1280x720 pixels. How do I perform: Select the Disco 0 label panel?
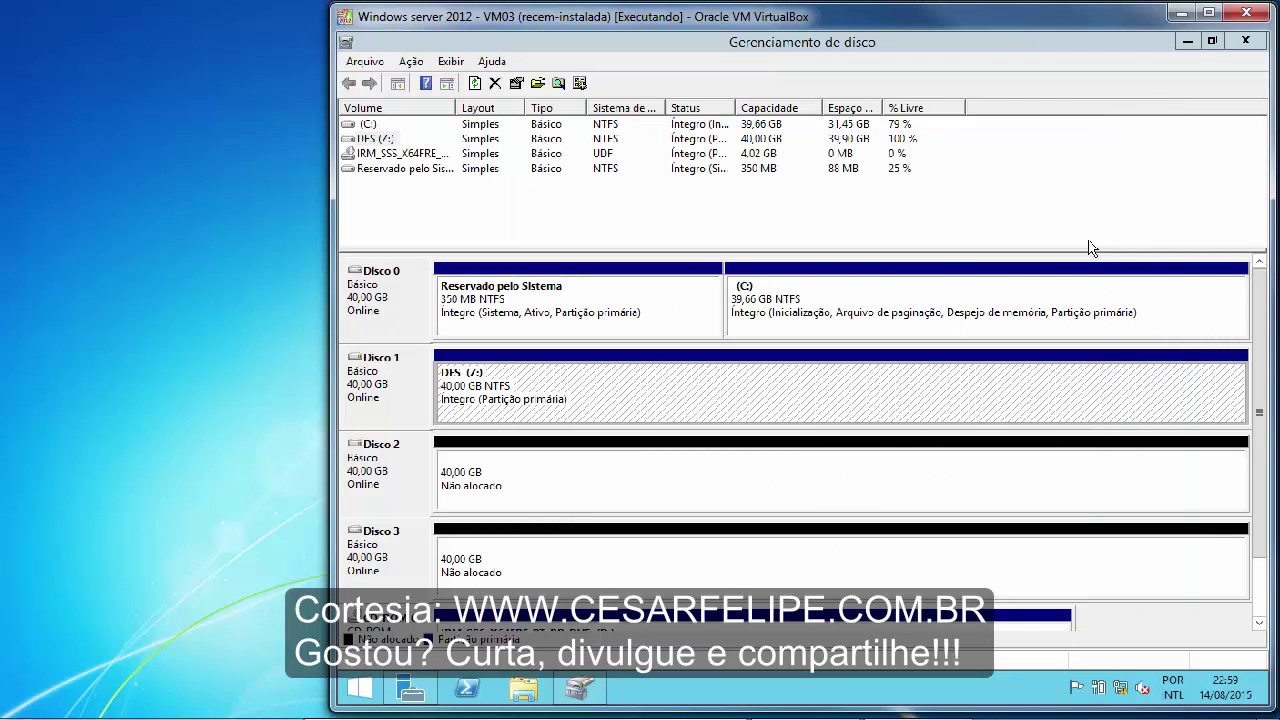pos(386,299)
